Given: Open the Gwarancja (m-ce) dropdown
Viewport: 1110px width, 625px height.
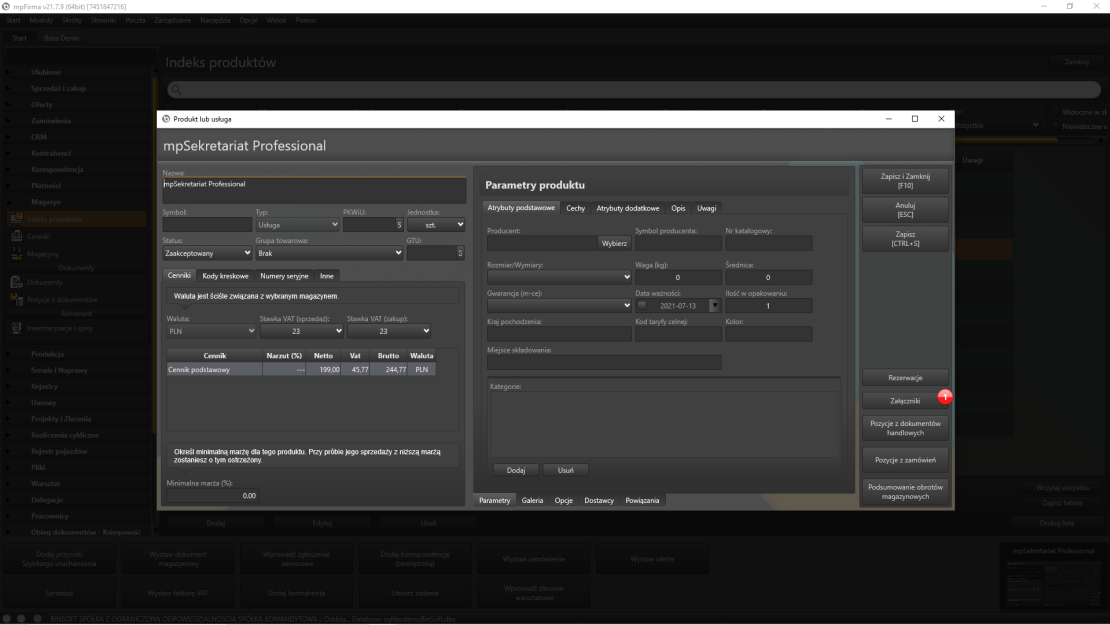Looking at the screenshot, I should 559,306.
